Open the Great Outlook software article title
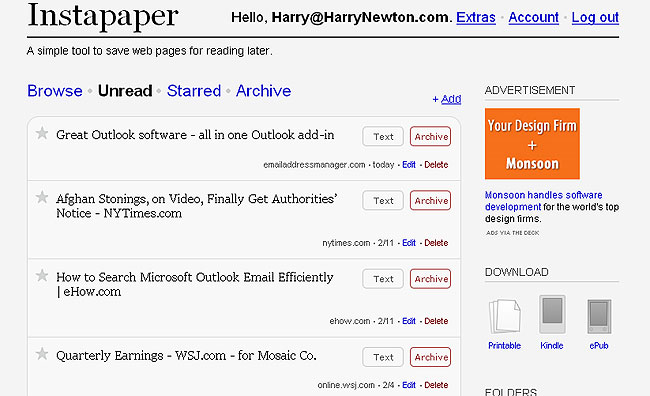 coord(195,135)
